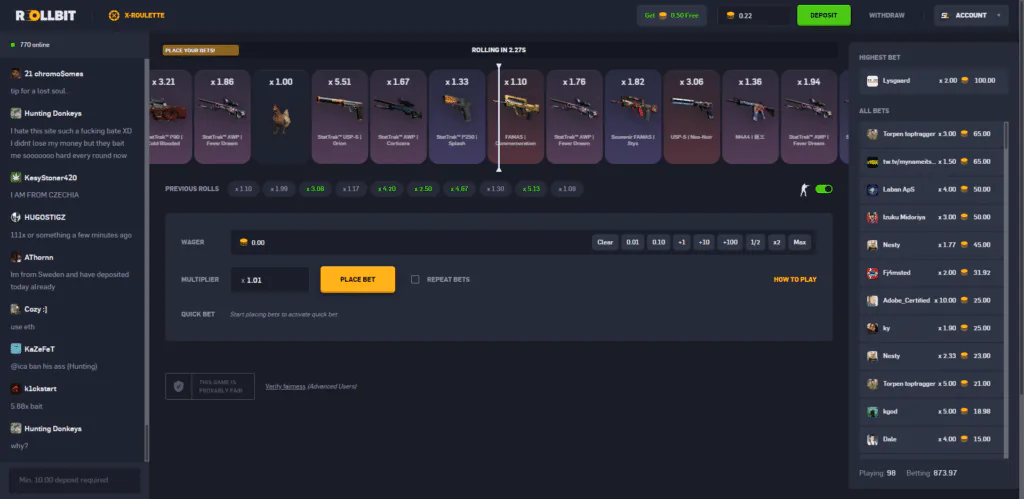Click the multiplier input field
Screen dimensions: 1024x499
coord(270,280)
